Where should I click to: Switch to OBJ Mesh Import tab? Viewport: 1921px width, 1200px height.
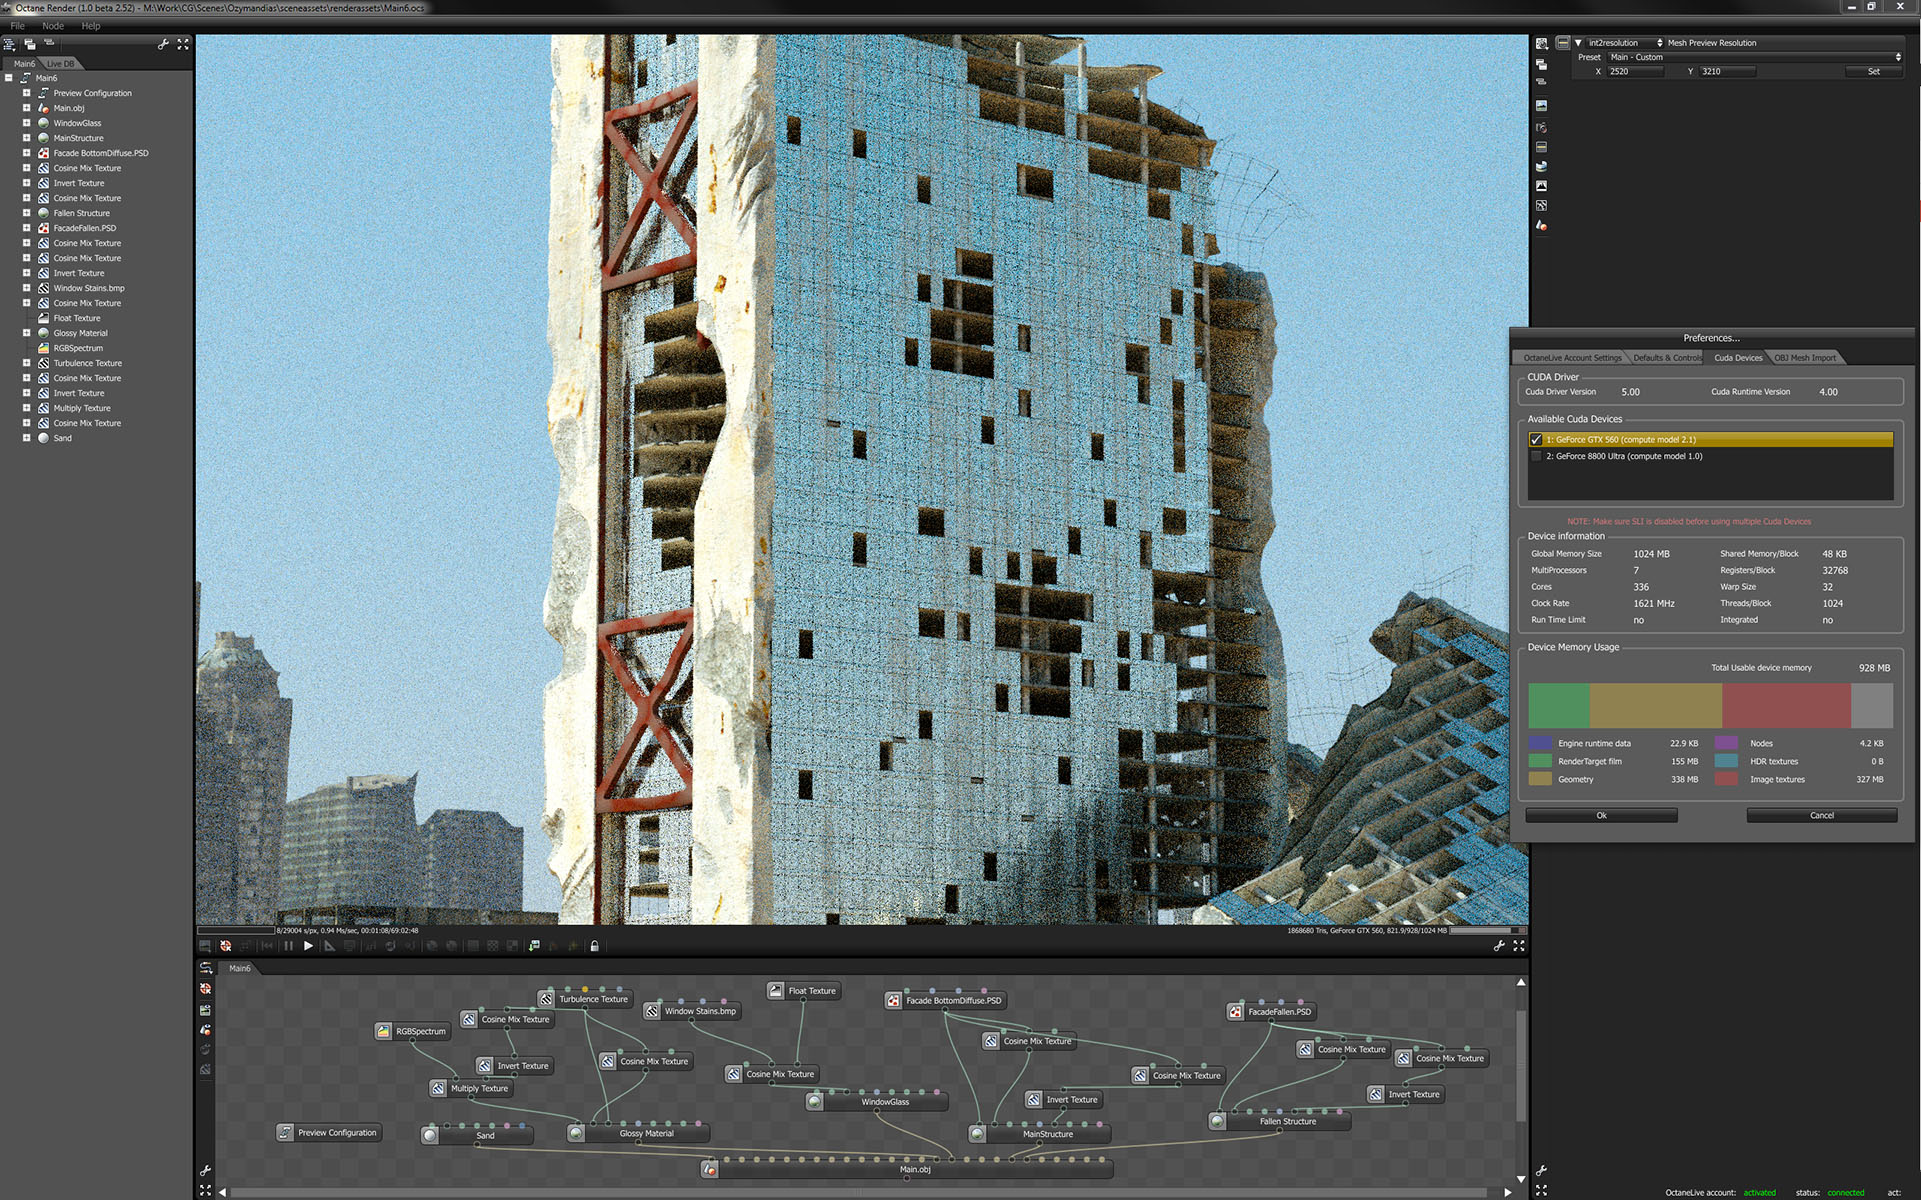tap(1805, 358)
